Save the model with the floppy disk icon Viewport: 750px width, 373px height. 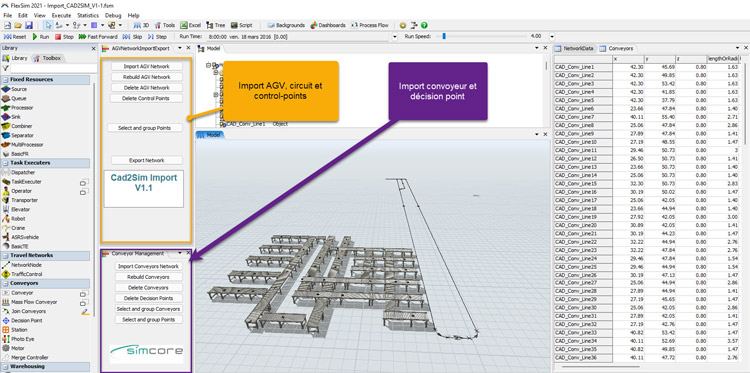[28, 25]
